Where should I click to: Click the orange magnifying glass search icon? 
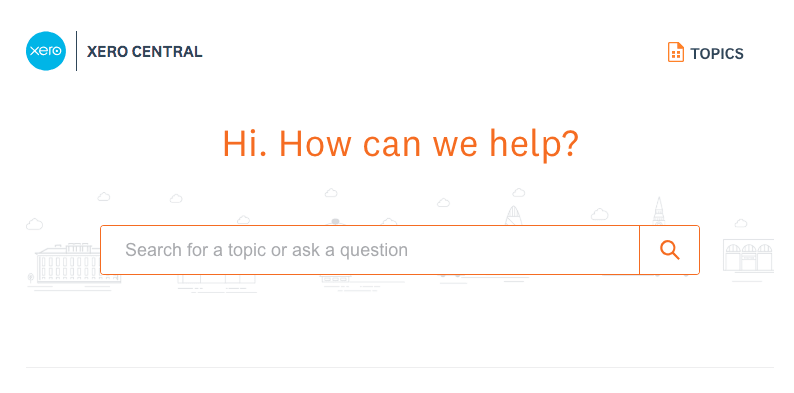click(x=669, y=250)
